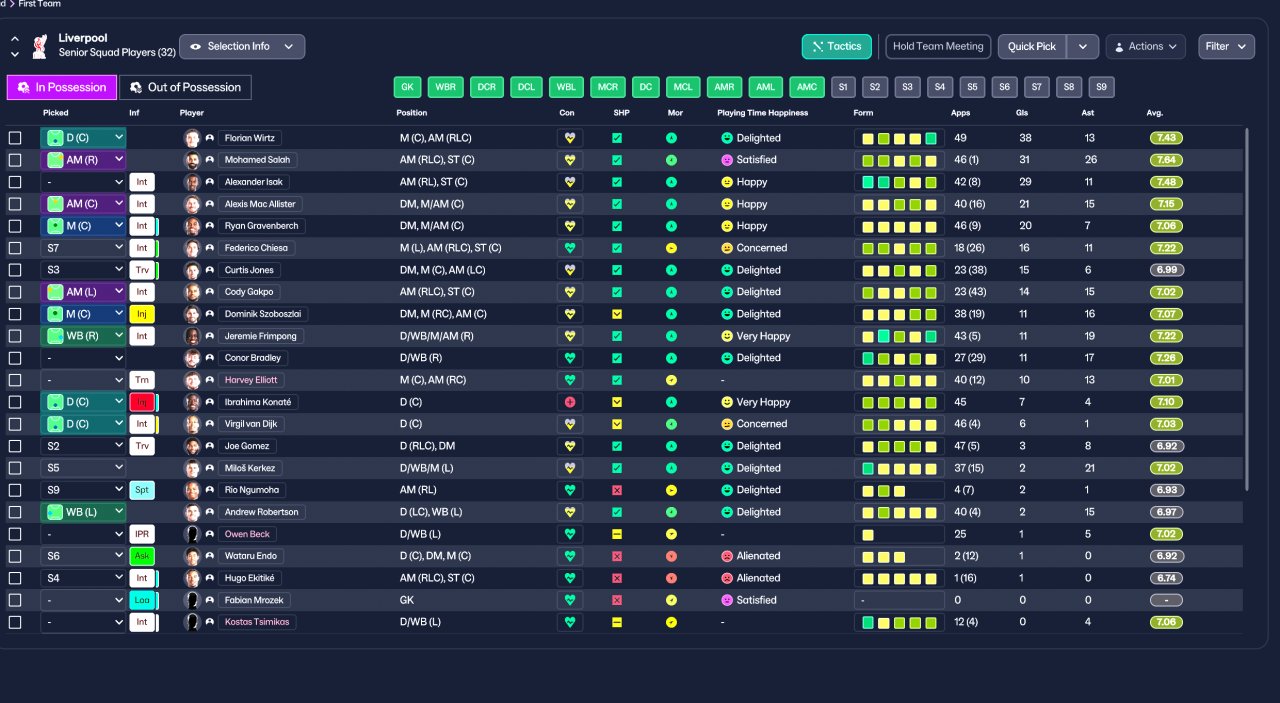Tick the checkbox for Mohamed Salah

(15, 160)
